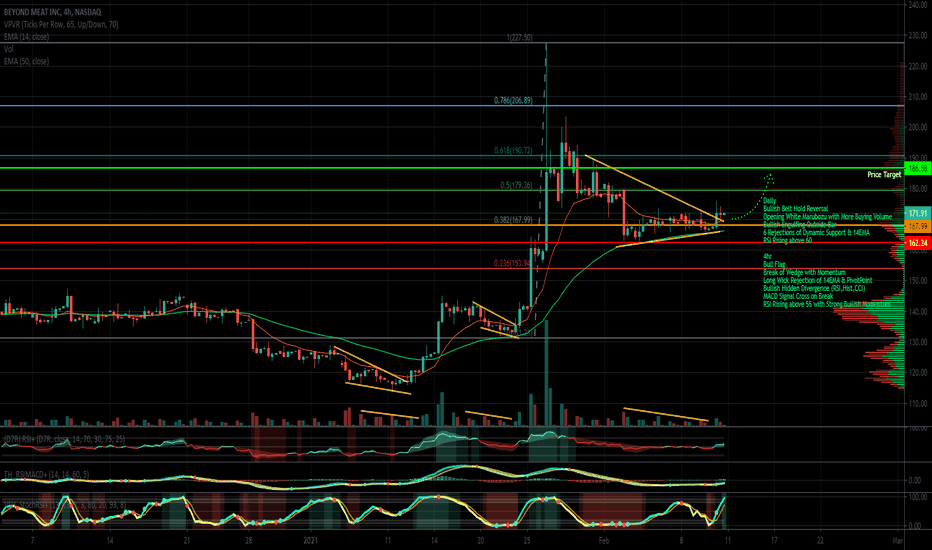Screen dimensions: 932x550
Task: Click the 0.5(179.36) Fibonacci label
Action: [x=517, y=185]
